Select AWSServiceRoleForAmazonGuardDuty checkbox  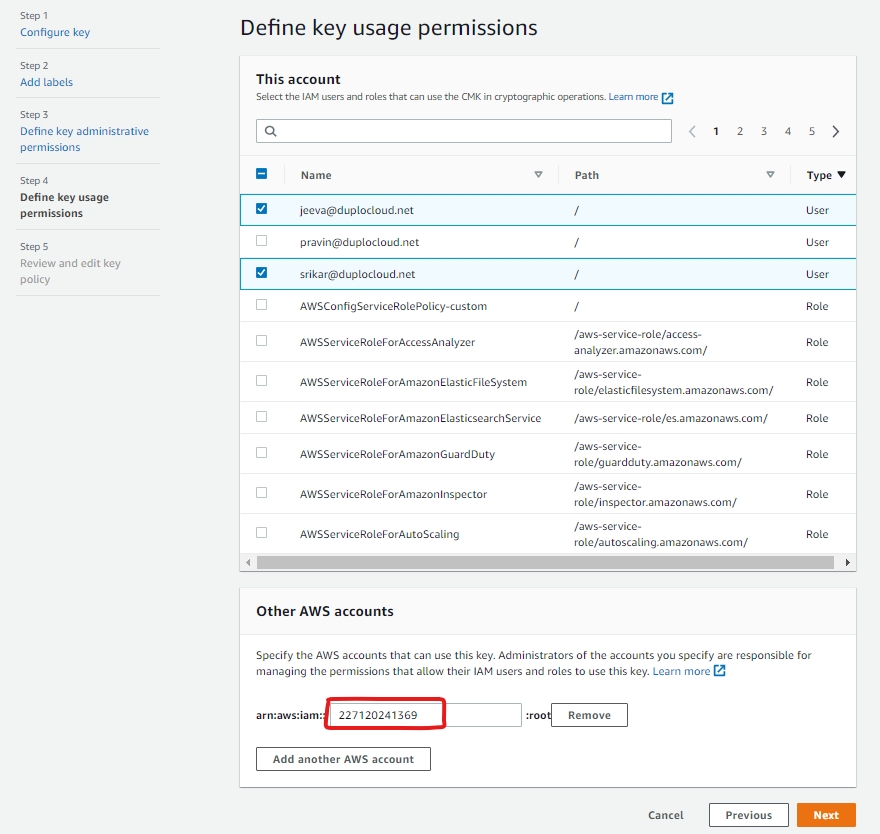pyautogui.click(x=262, y=453)
